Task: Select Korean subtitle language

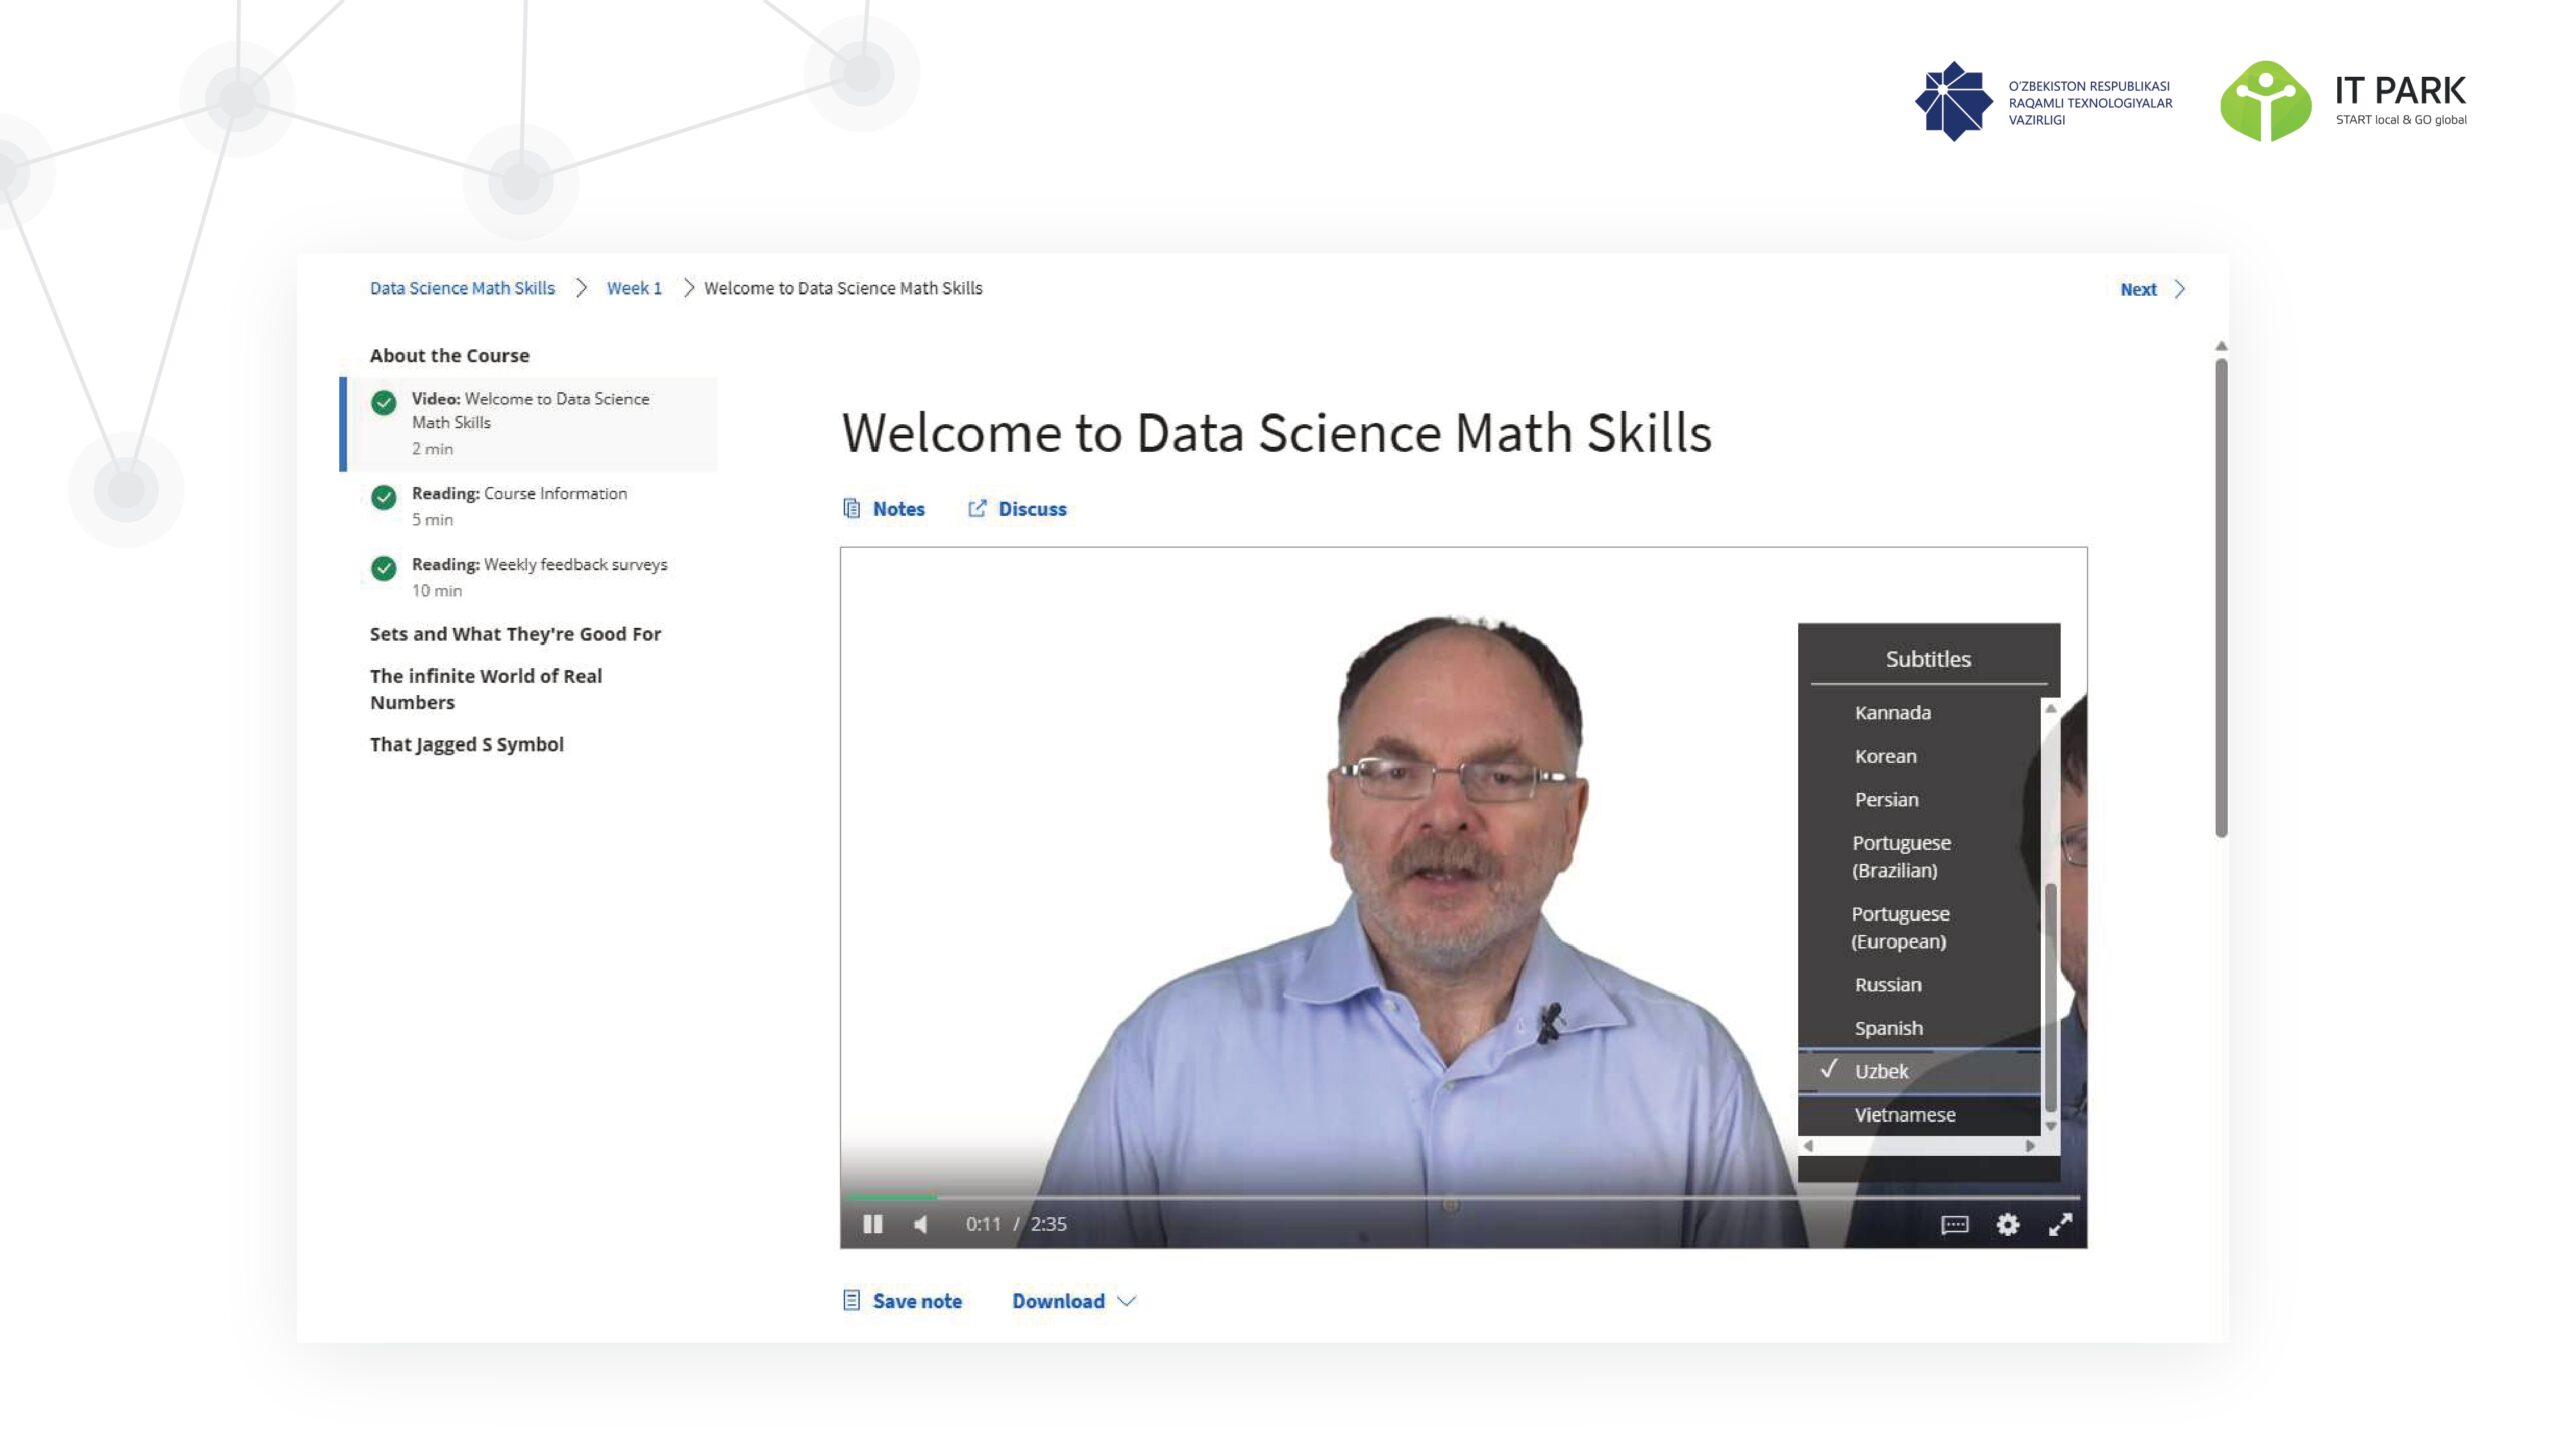Action: pyautogui.click(x=1885, y=757)
